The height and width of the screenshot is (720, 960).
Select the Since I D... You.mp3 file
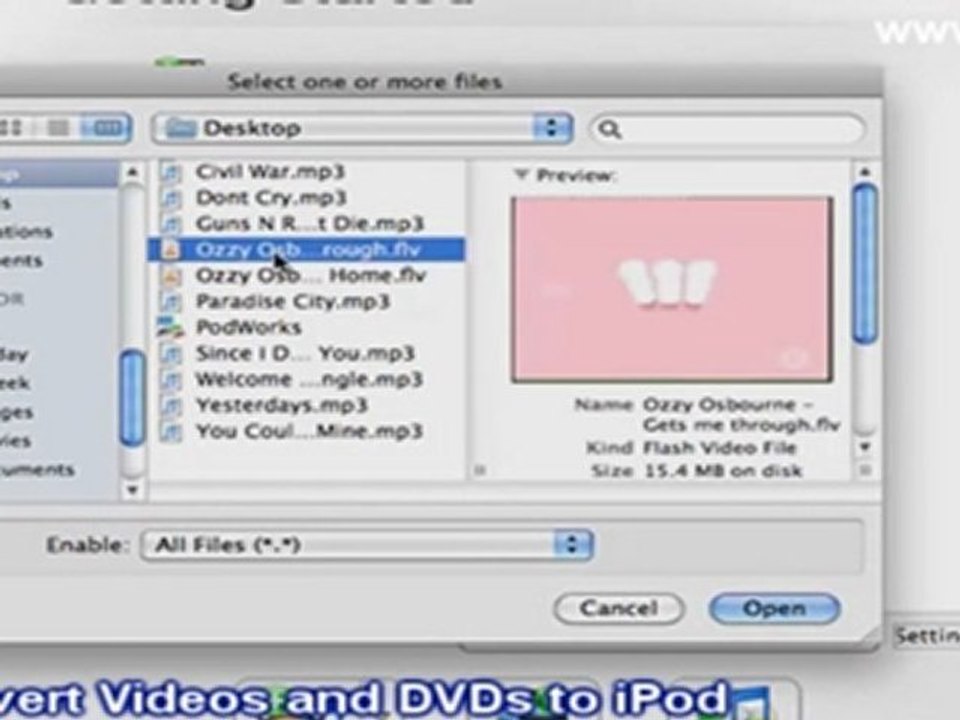click(x=305, y=353)
